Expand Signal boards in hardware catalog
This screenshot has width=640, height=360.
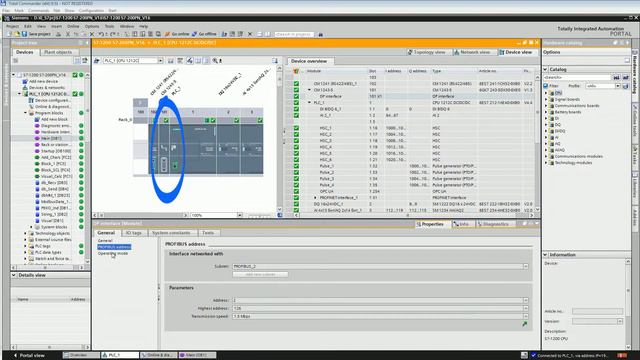546,99
